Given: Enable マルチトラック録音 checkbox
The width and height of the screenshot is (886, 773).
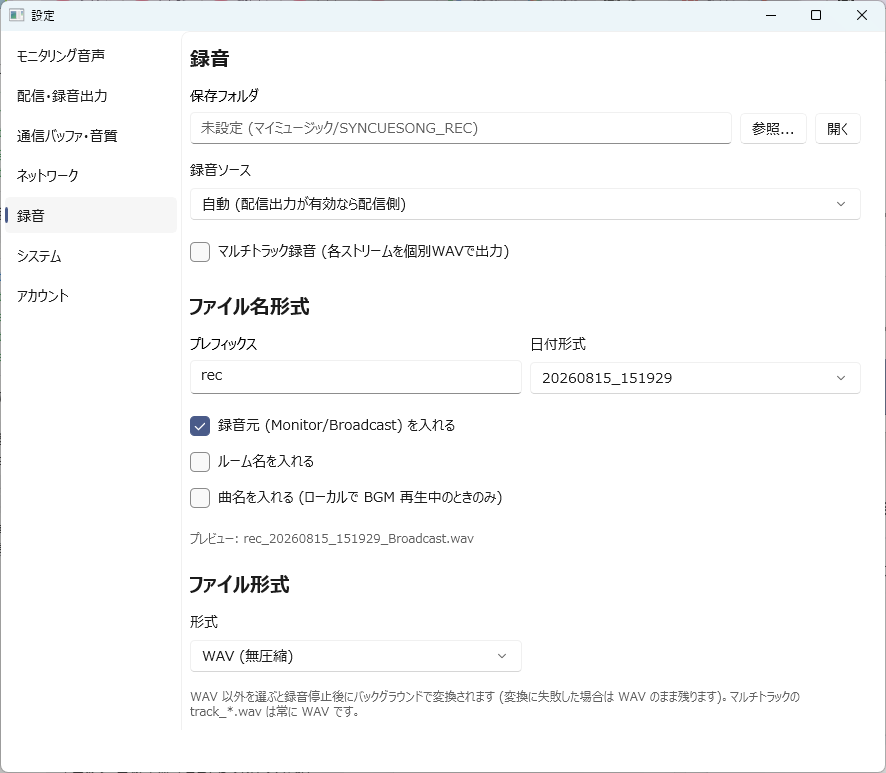Looking at the screenshot, I should point(200,251).
